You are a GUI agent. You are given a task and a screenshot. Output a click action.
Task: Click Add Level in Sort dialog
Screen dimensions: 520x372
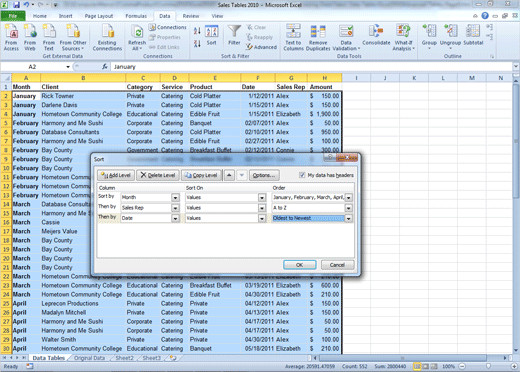[116, 175]
